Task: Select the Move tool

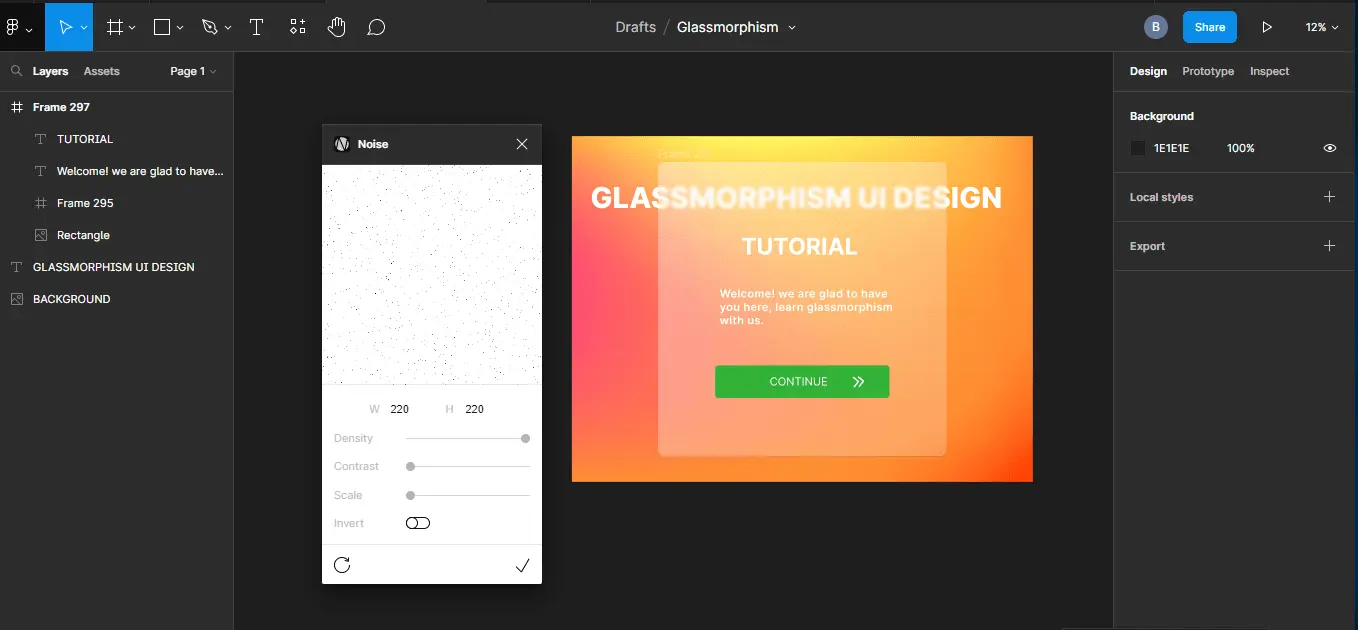Action: 65,27
